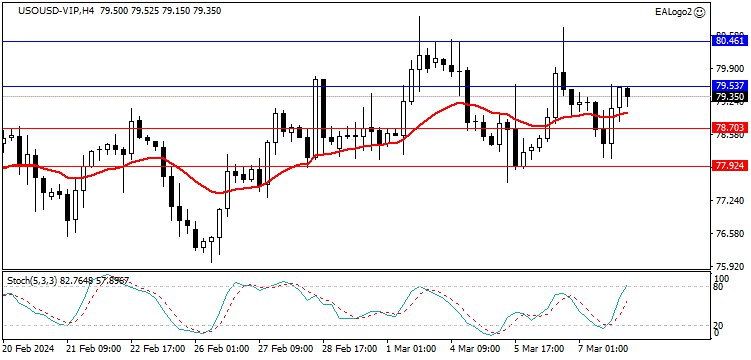Select the red horizontal line at 77.924
751x360 pixels.
point(356,167)
